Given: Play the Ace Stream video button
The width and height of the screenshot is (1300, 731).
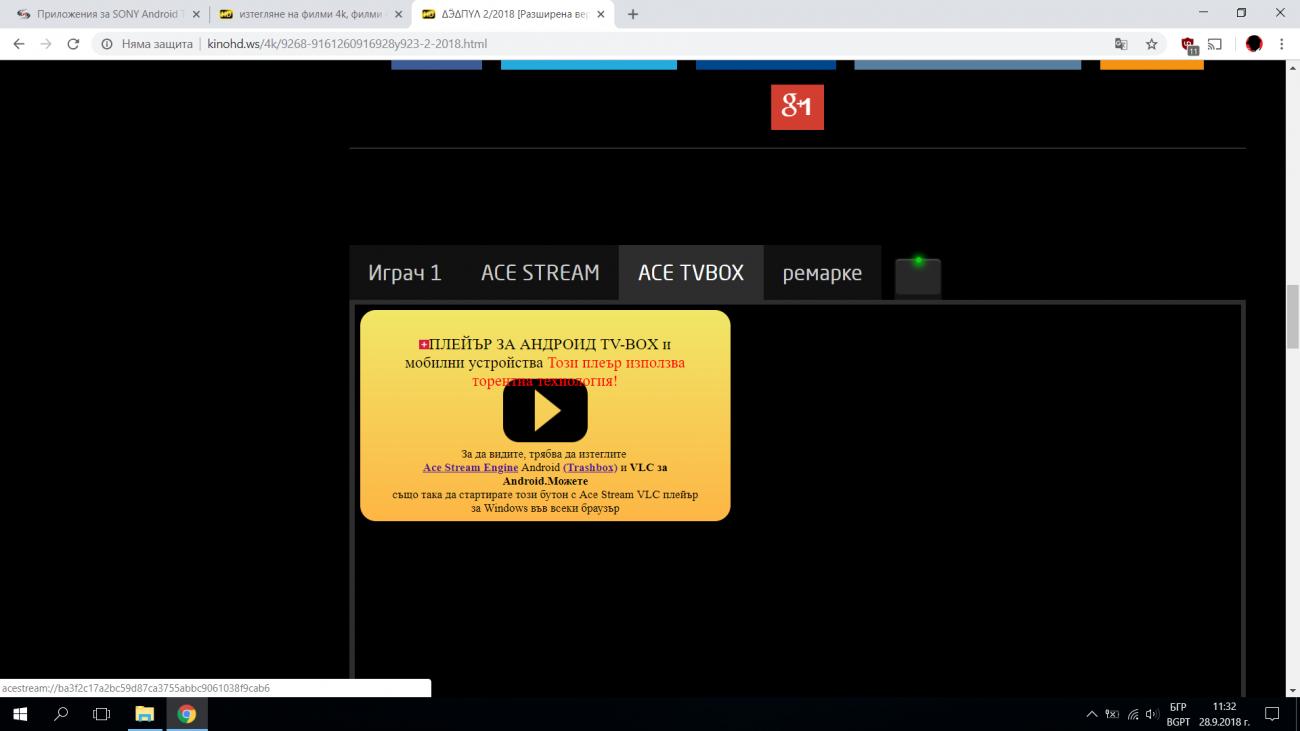Looking at the screenshot, I should 545,410.
